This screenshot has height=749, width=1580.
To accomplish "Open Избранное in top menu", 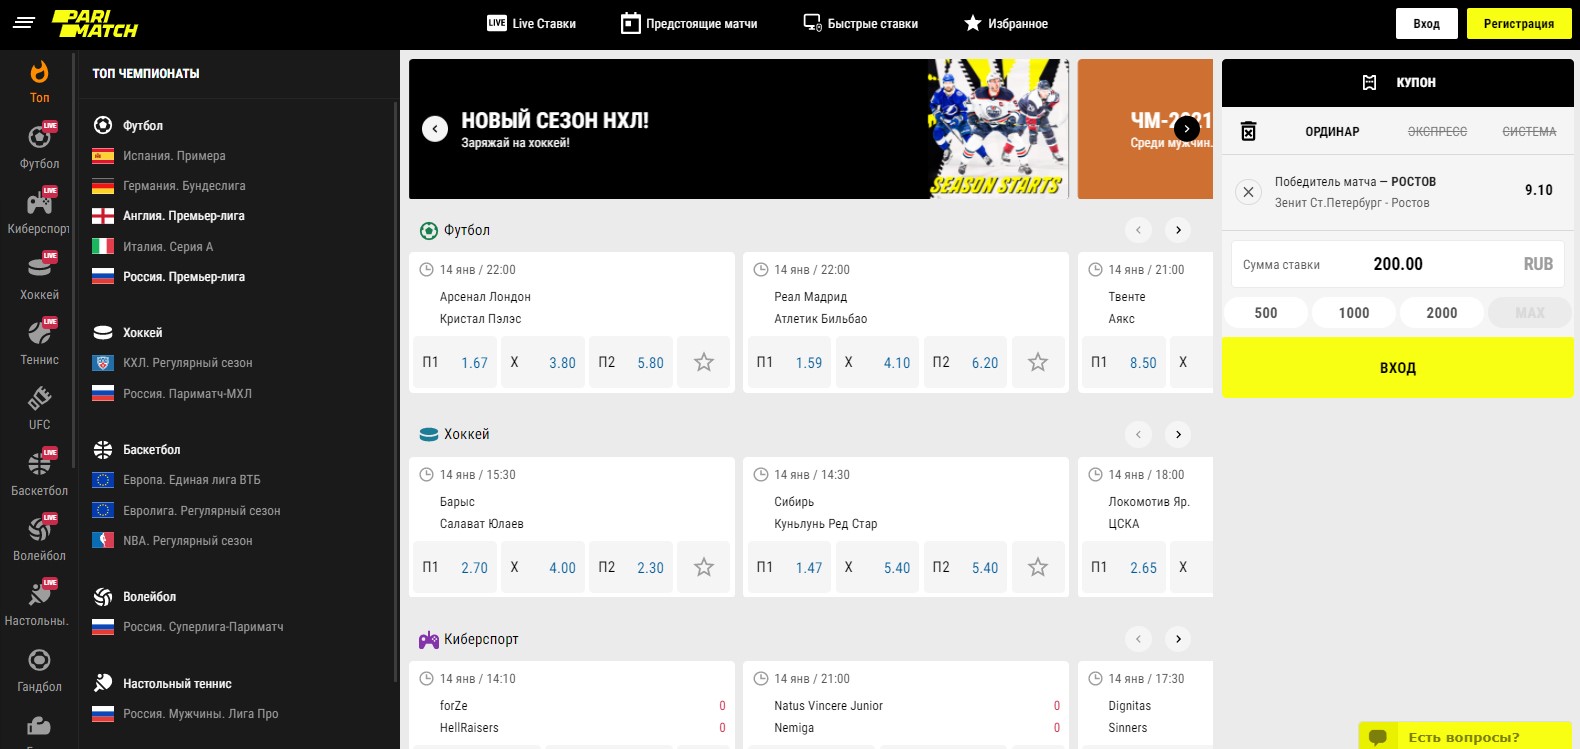I will click(x=1006, y=23).
